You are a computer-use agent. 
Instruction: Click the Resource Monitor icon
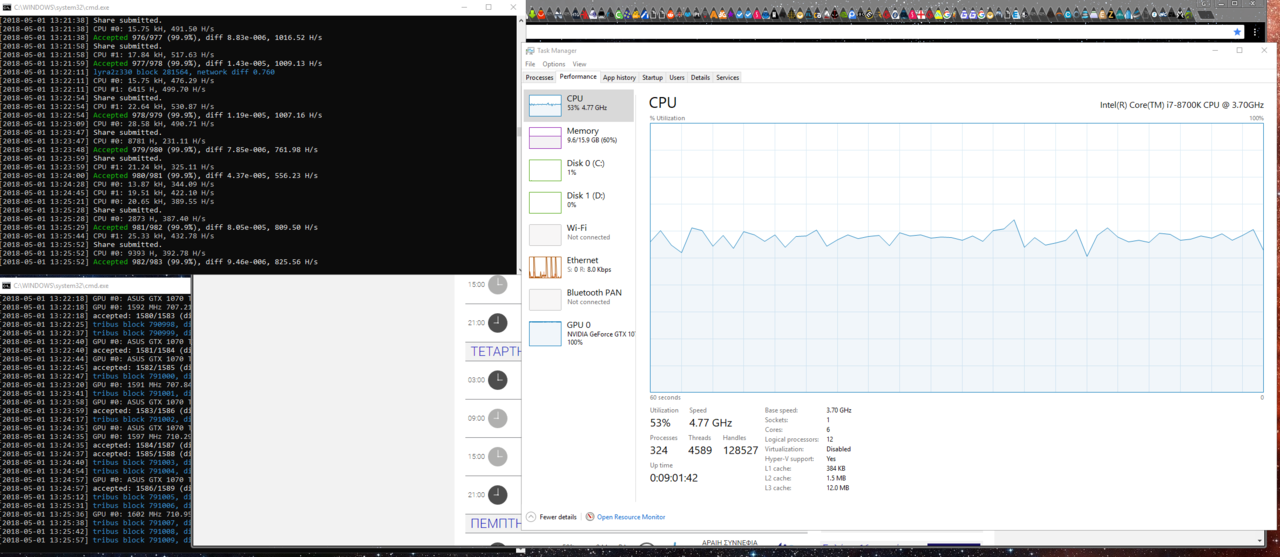pos(590,517)
